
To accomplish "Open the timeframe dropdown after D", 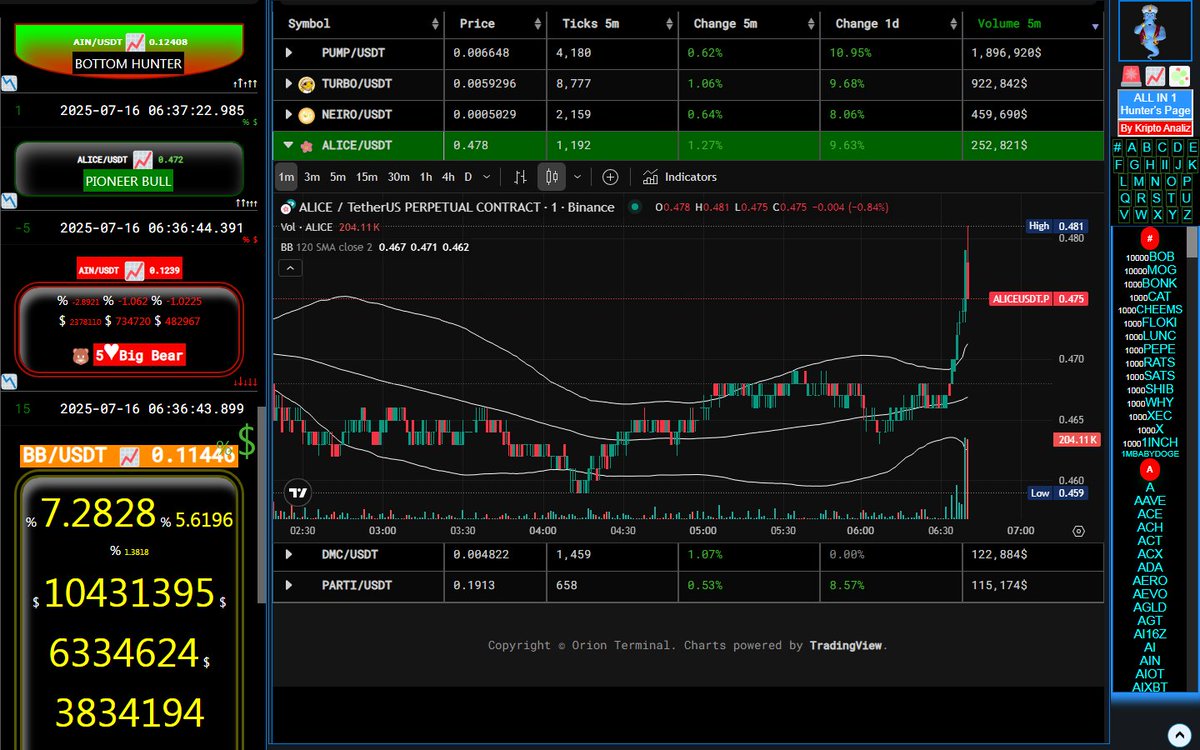I will click(486, 177).
